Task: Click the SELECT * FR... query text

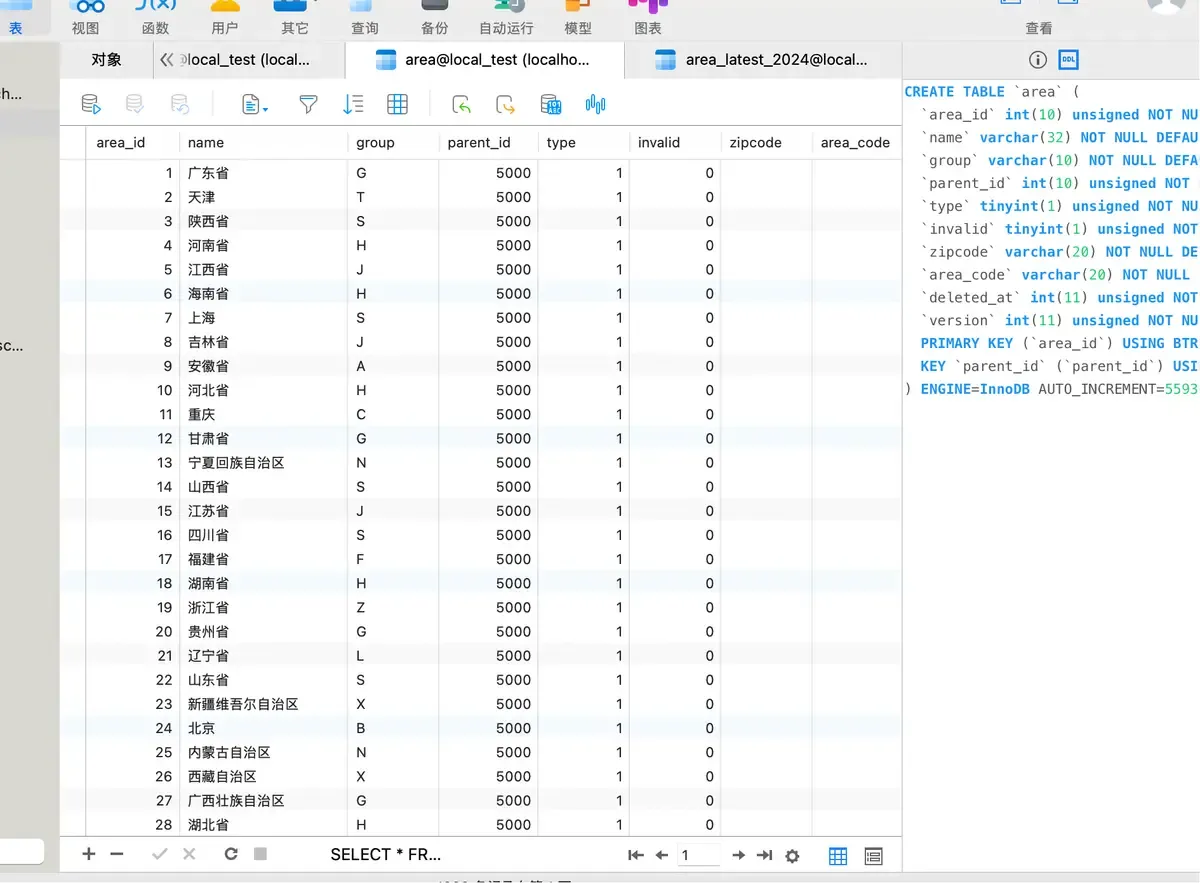Action: (x=386, y=854)
